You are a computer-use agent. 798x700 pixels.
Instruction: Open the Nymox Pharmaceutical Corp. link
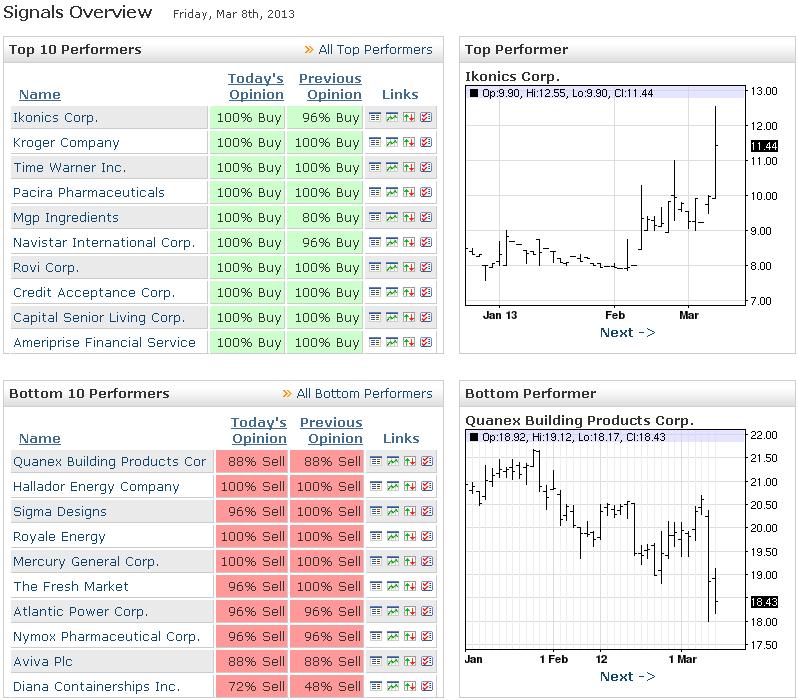tap(106, 636)
